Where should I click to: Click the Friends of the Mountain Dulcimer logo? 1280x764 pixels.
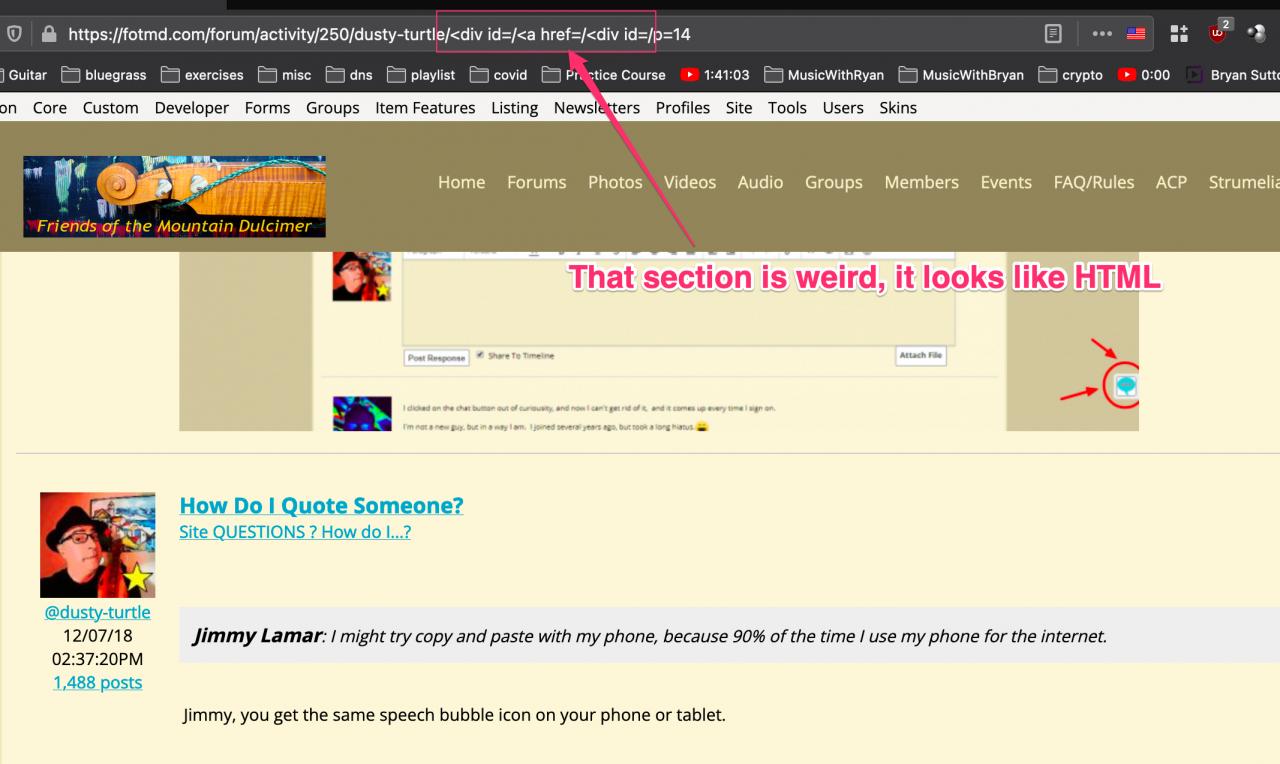pos(175,196)
